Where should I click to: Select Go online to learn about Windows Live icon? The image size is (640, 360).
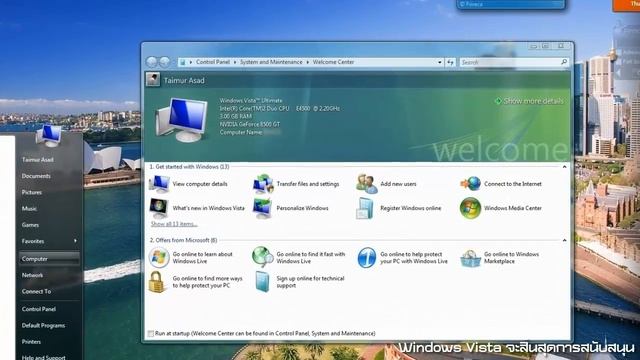click(159, 258)
